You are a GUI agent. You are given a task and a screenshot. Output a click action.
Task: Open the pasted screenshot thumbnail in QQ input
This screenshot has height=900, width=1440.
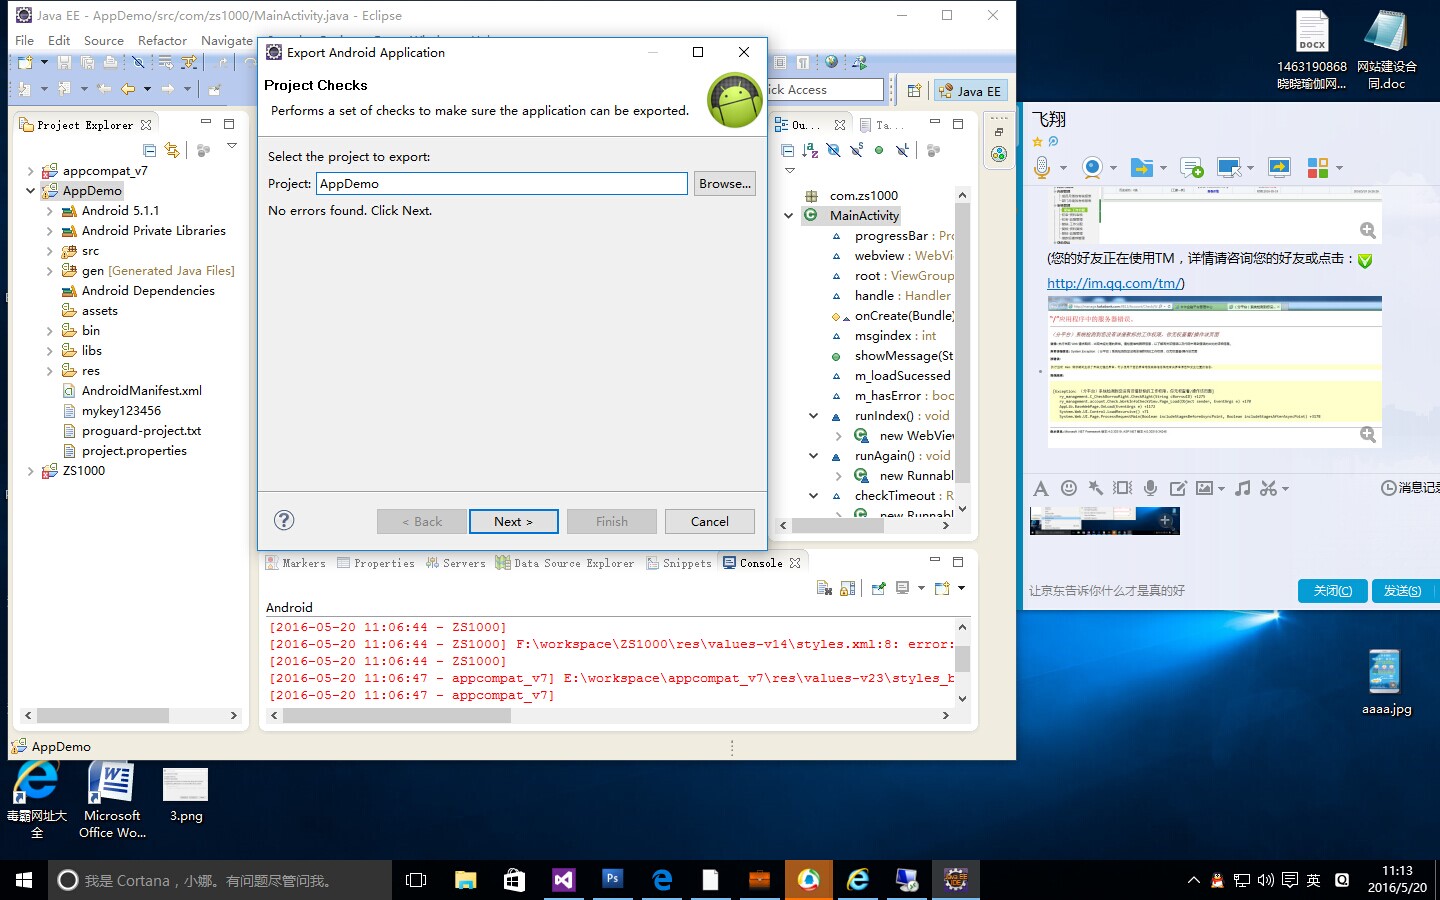(1105, 521)
